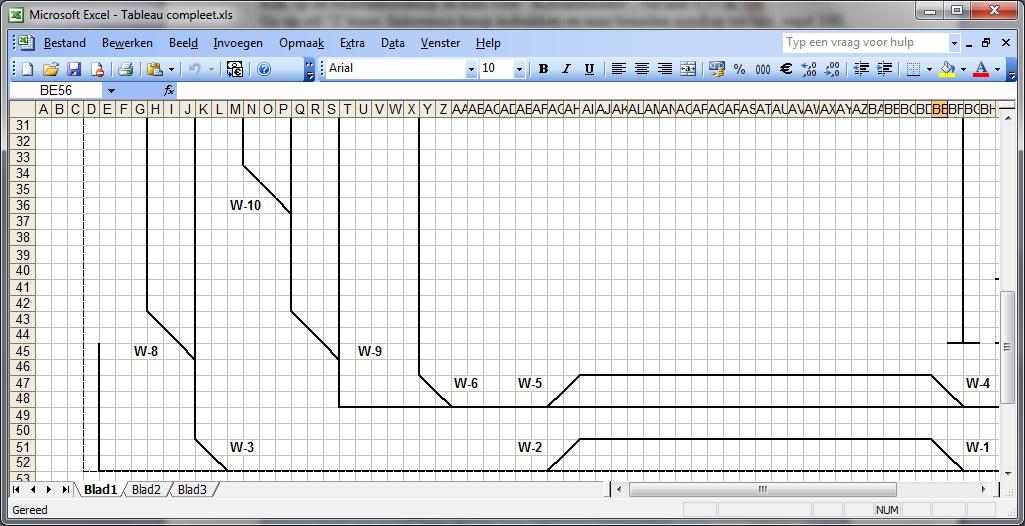Open a file with the folder icon

50,69
